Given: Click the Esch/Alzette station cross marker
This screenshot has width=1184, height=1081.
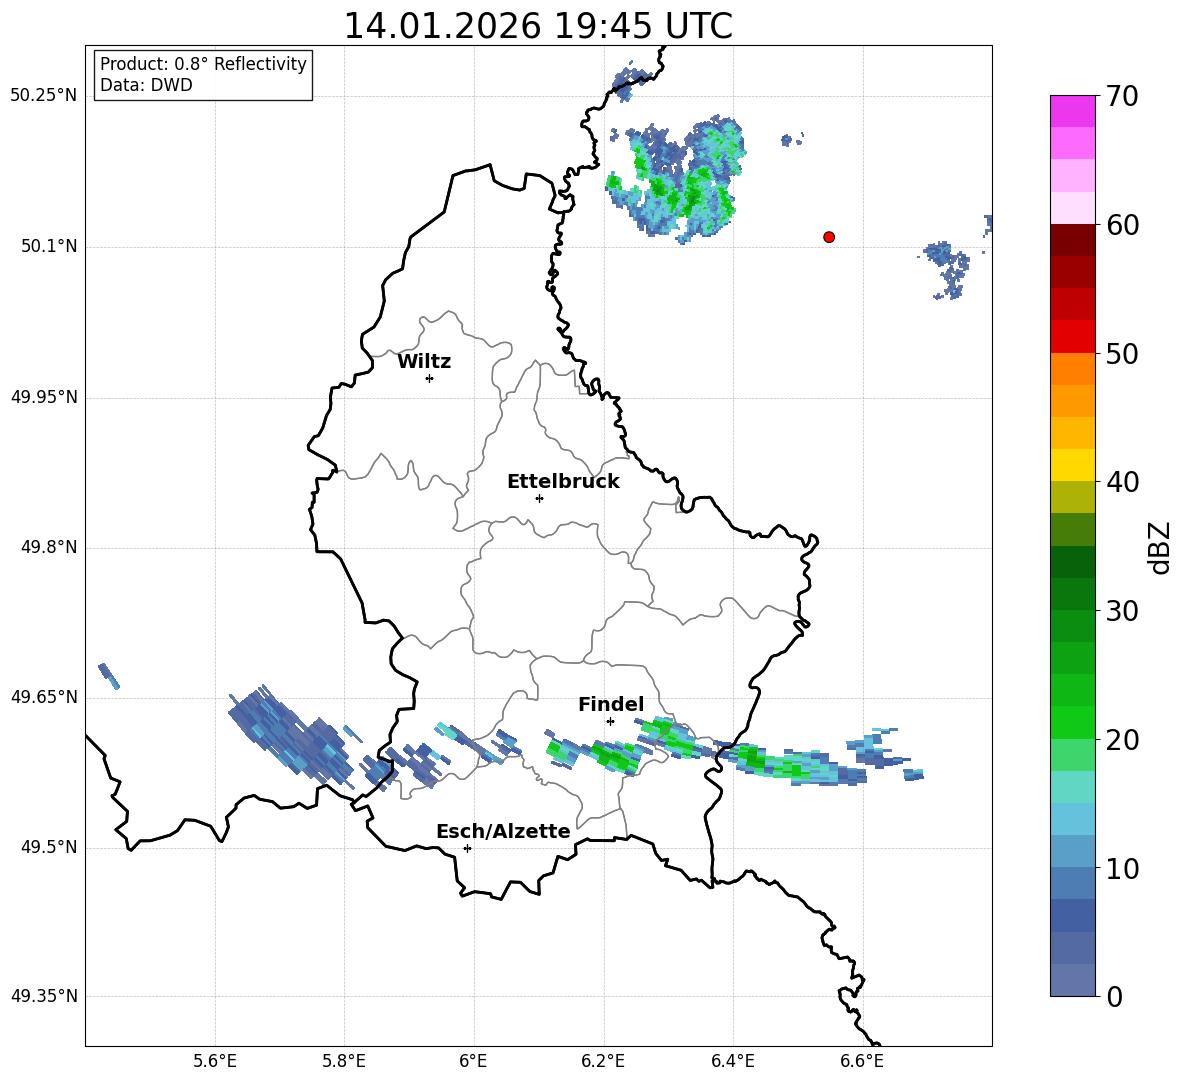Looking at the screenshot, I should tap(467, 848).
